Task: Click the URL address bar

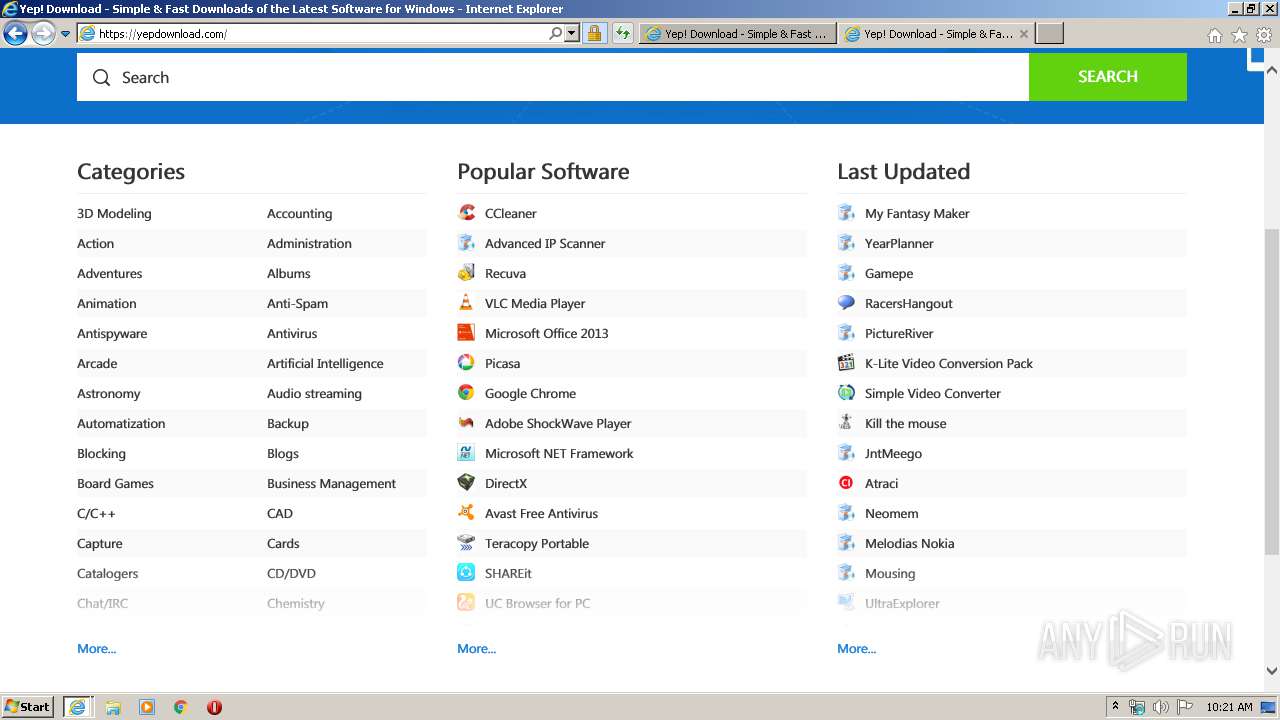Action: pos(320,33)
